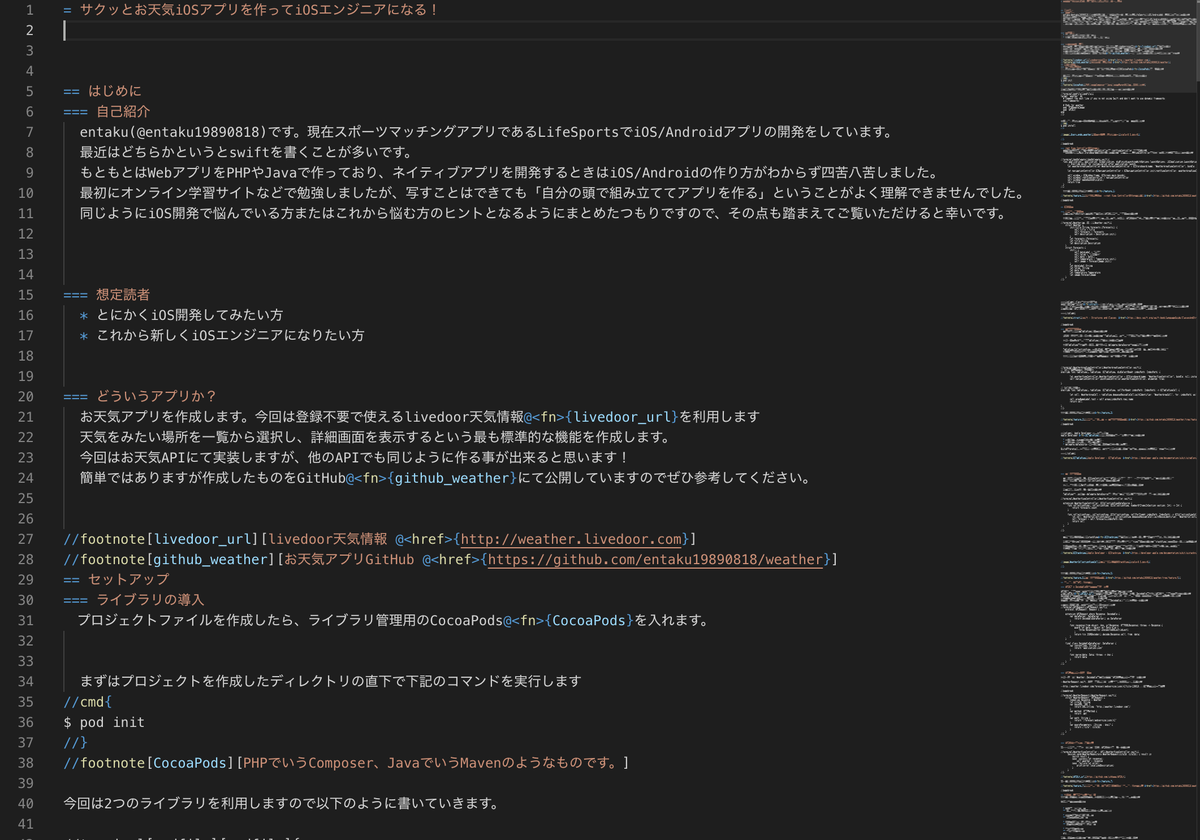Select line number 1 in the gutter
The height and width of the screenshot is (840, 1200).
(x=30, y=10)
